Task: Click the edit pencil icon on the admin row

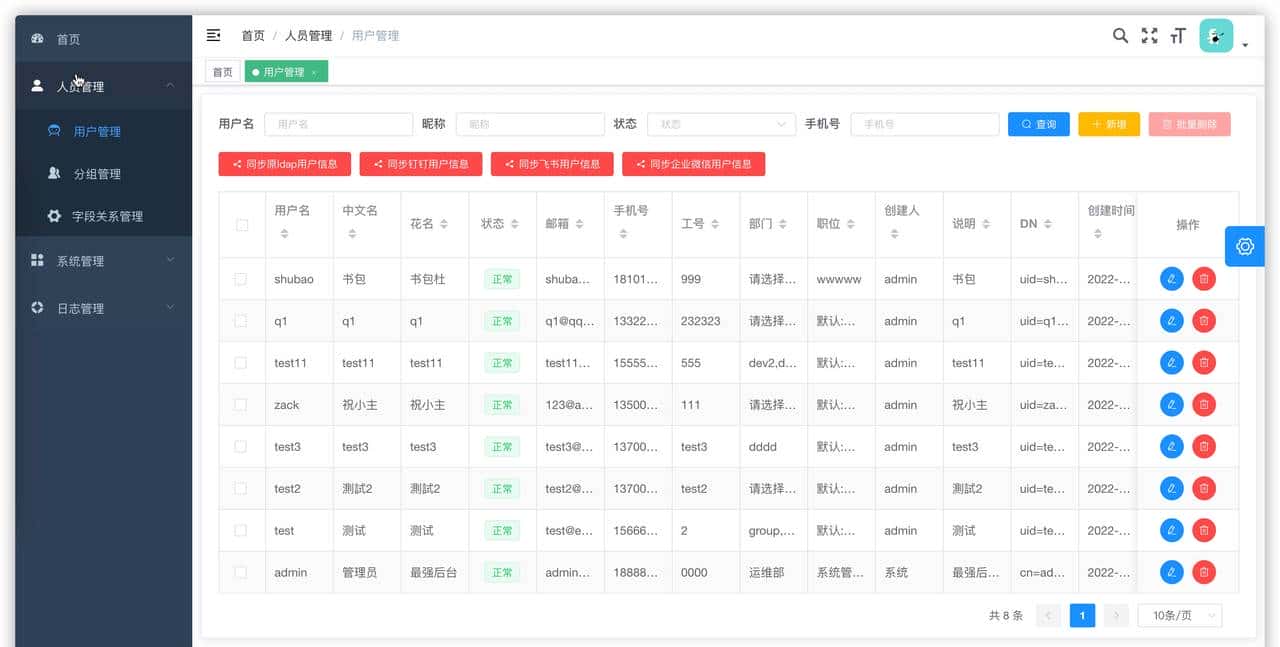Action: pyautogui.click(x=1171, y=572)
